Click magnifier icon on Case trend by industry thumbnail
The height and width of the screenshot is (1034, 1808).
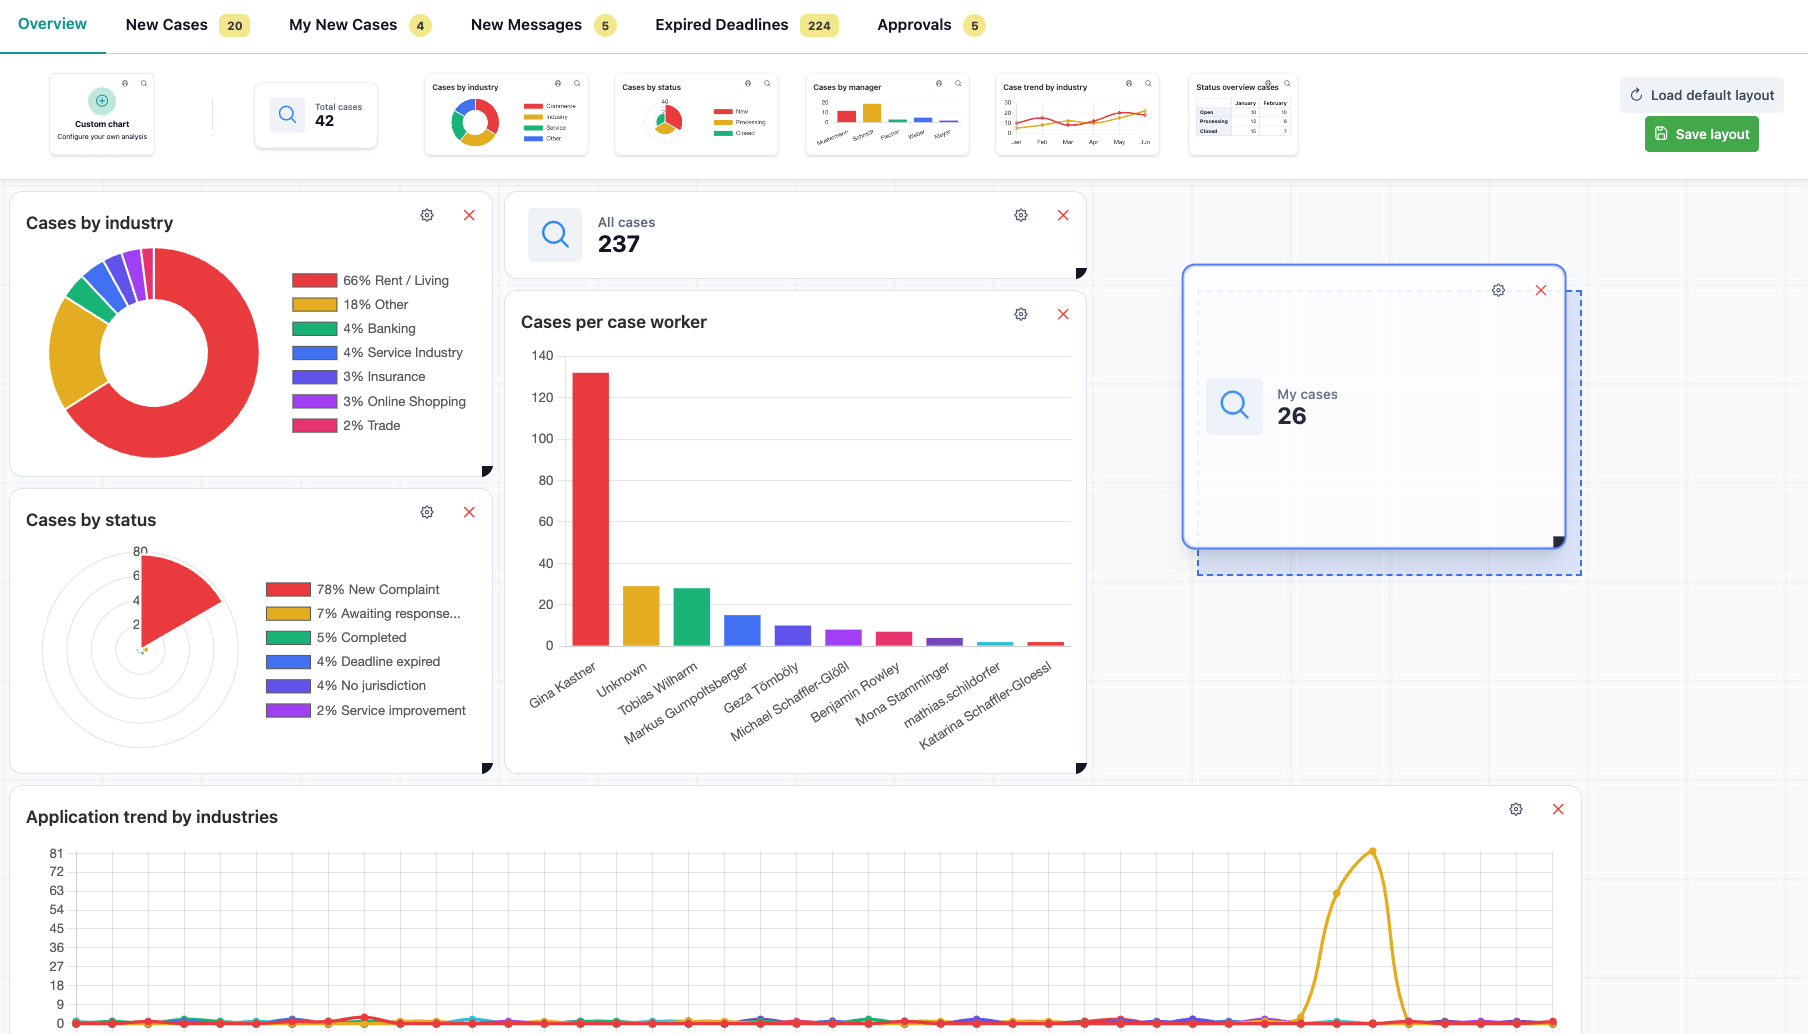1148,83
